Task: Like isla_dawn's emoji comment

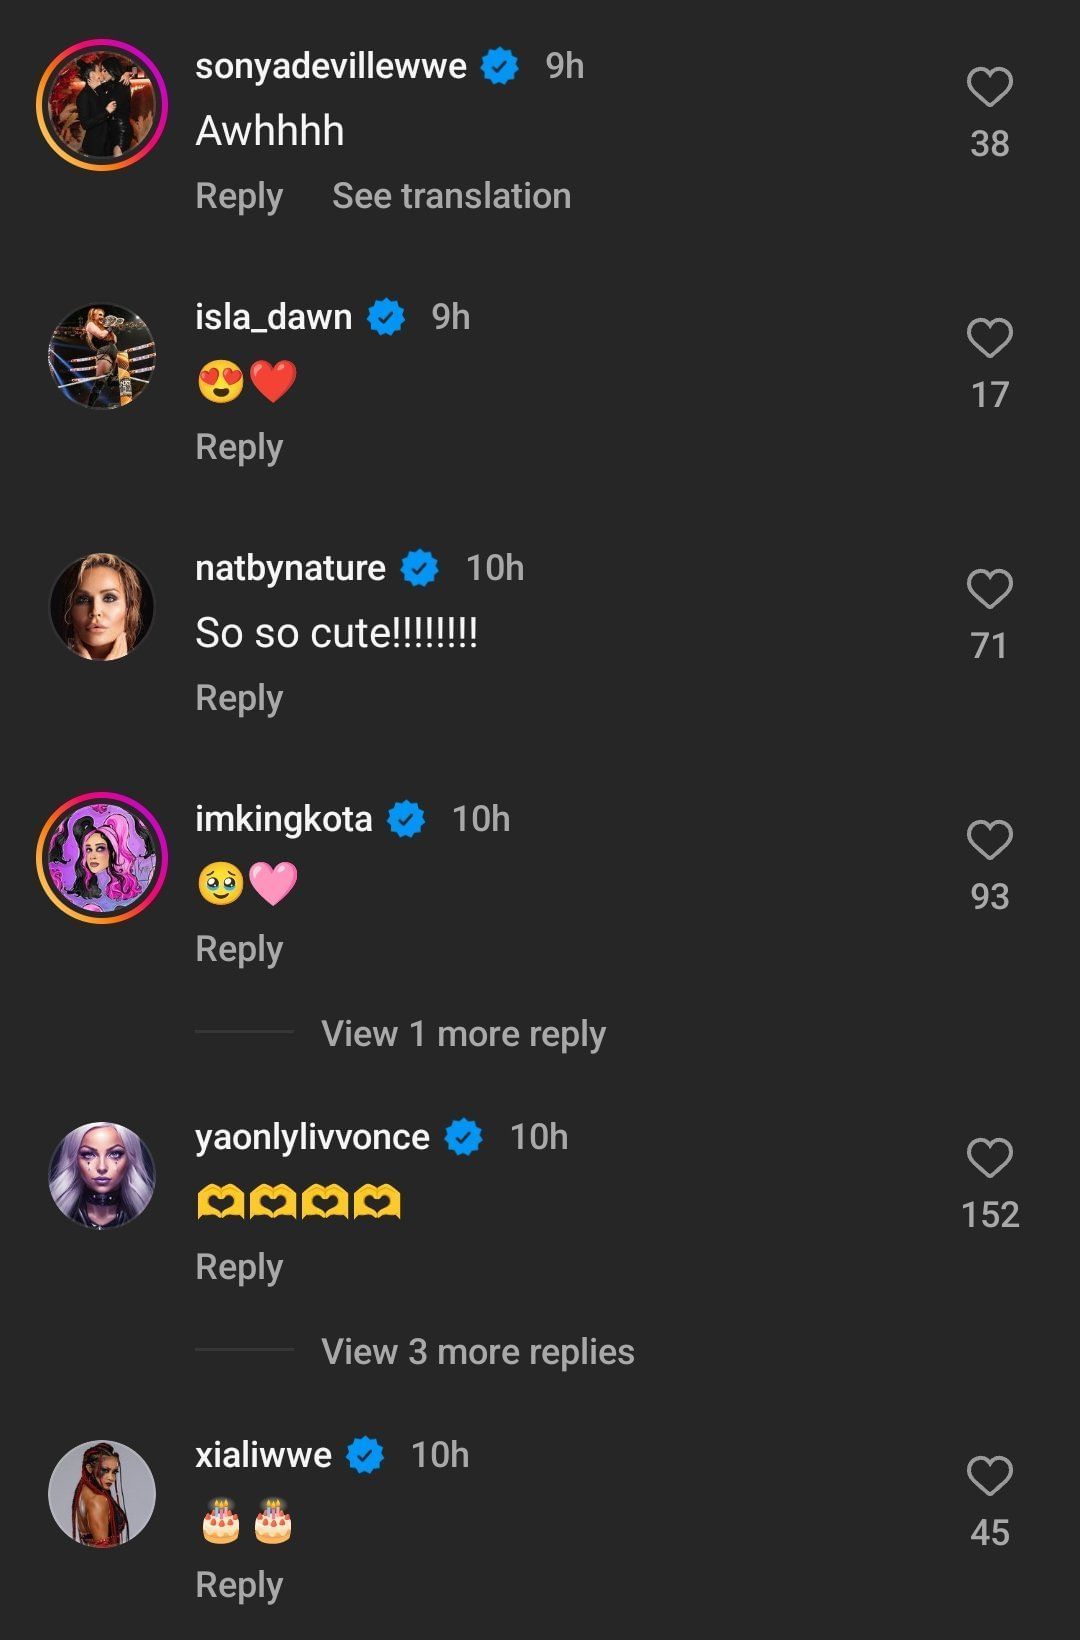Action: (989, 339)
